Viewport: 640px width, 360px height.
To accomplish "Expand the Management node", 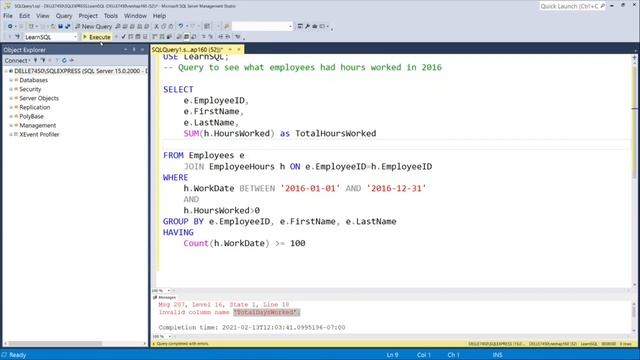I will (11, 125).
